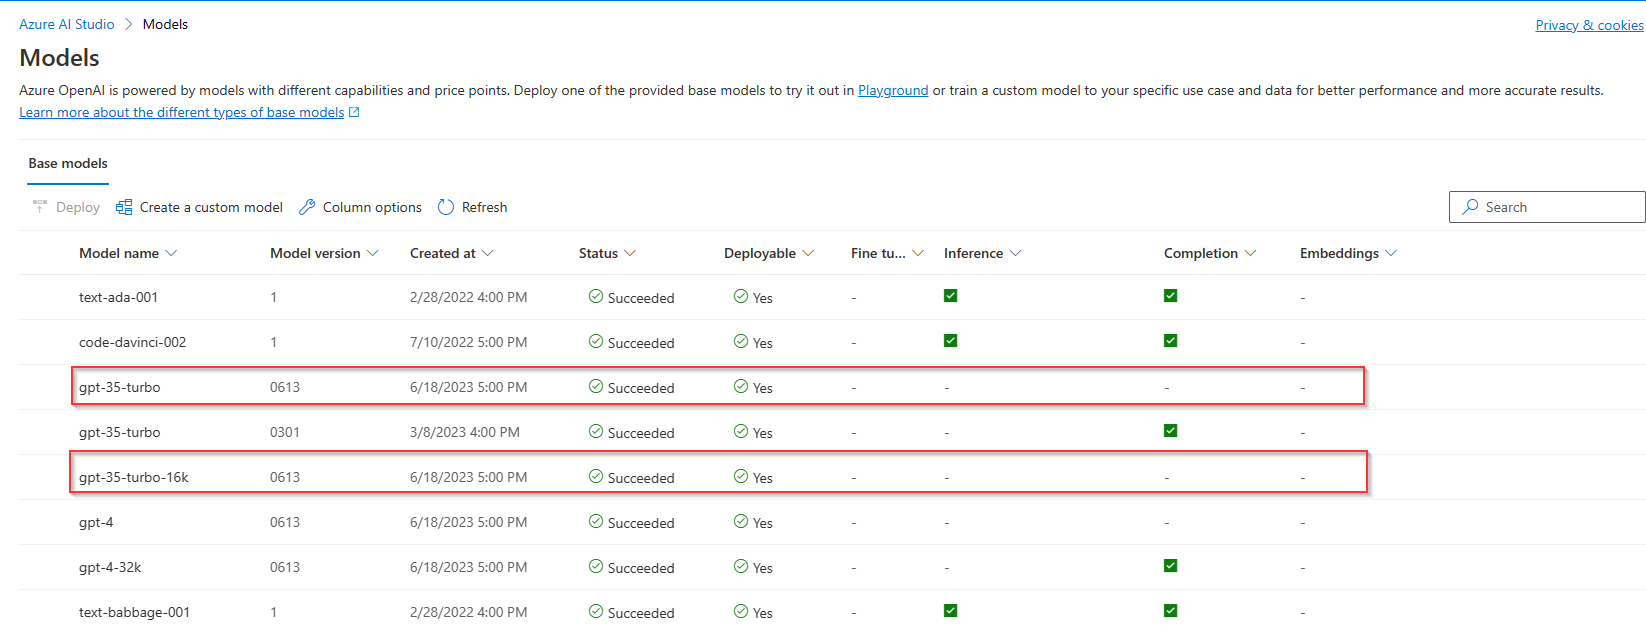Click the Succeeded status icon for code-davinci-002
The image size is (1646, 632).
click(x=596, y=341)
